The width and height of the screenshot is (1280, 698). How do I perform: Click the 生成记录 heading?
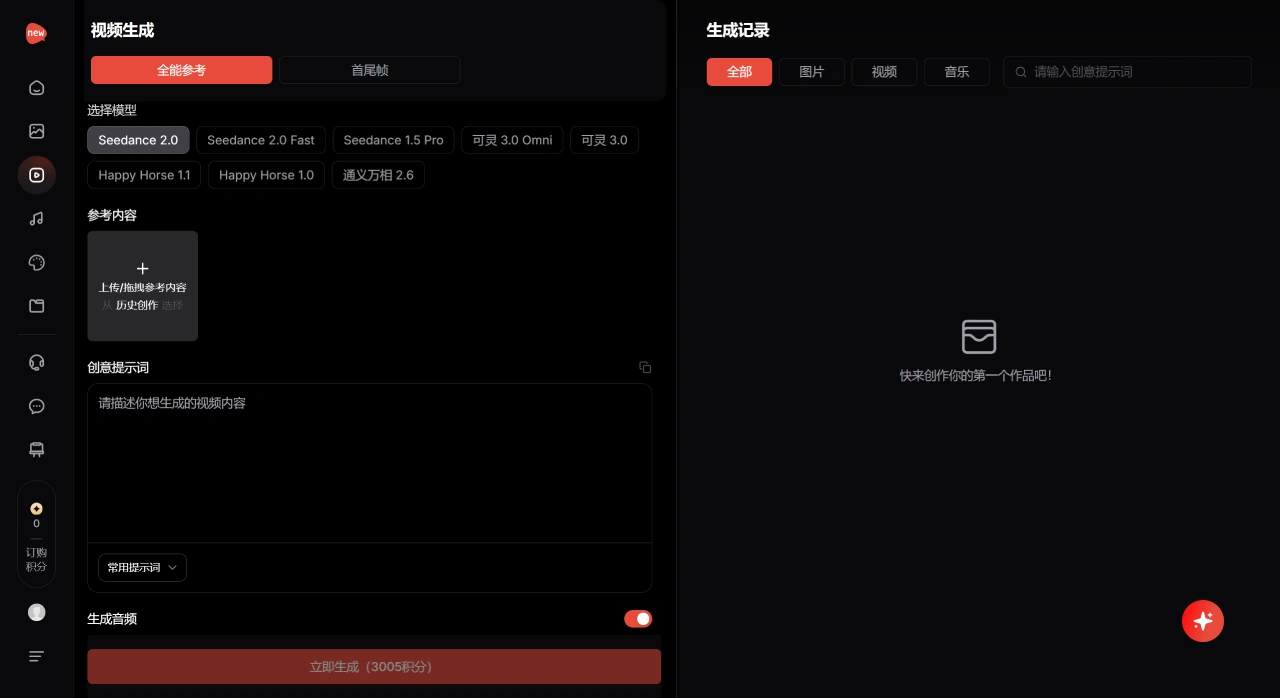pyautogui.click(x=738, y=31)
